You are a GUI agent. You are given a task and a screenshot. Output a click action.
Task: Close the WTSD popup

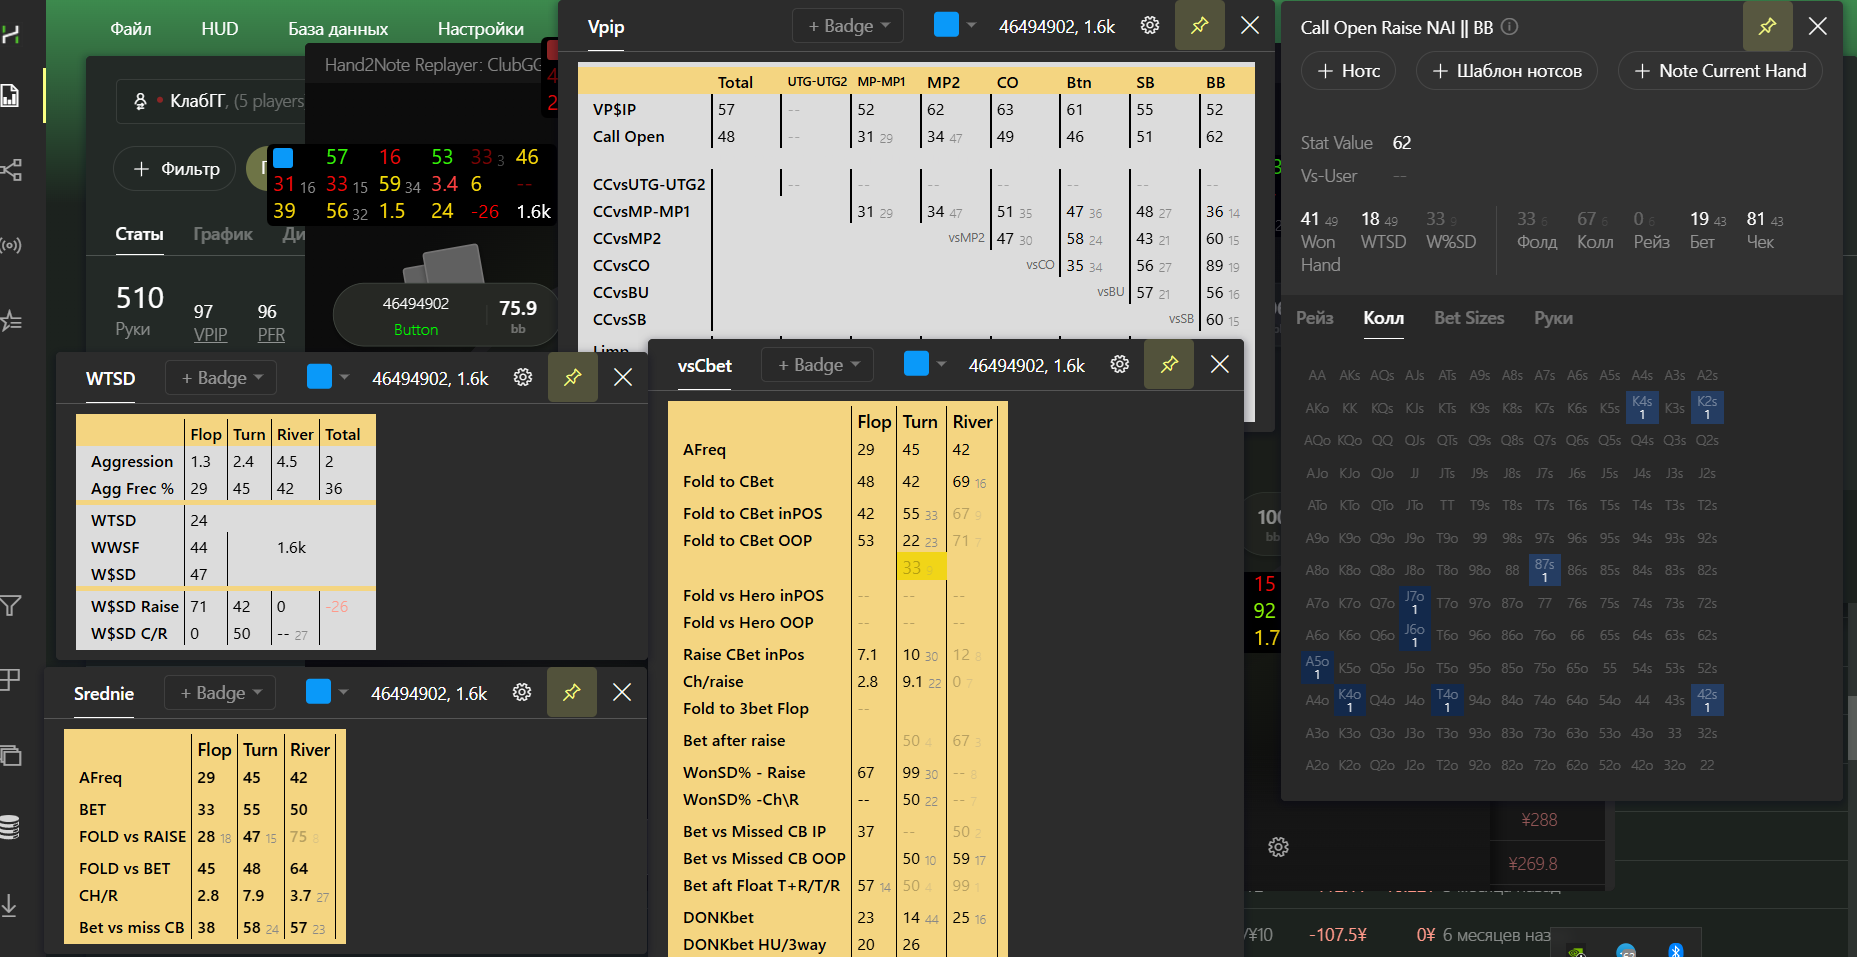(623, 377)
